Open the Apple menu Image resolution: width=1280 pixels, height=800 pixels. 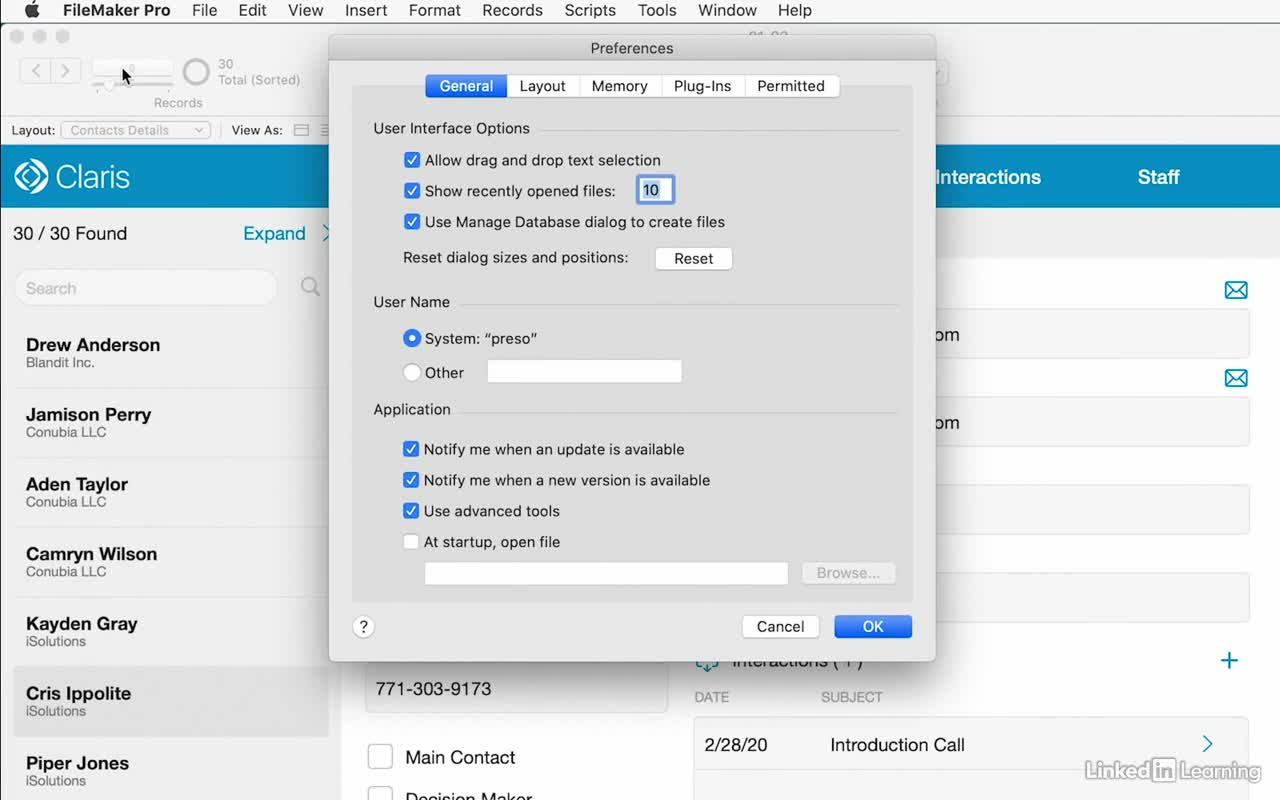pos(31,10)
